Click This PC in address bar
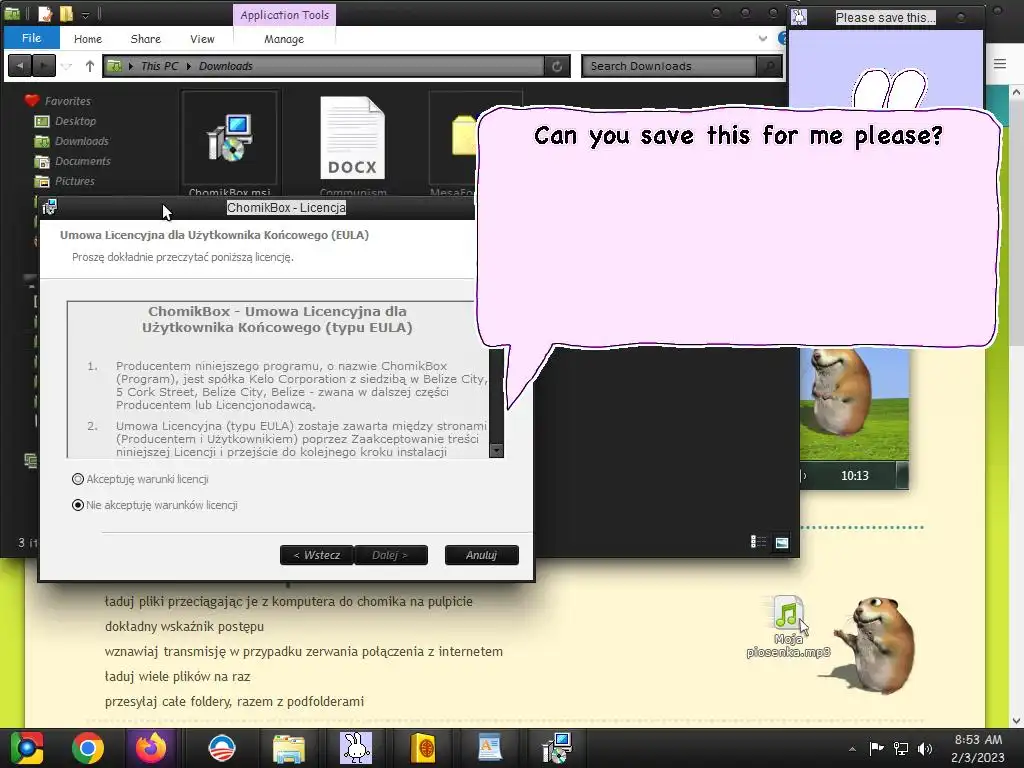 coord(159,66)
